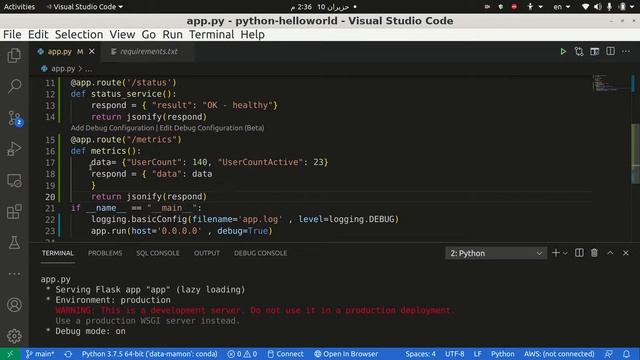Open the Extensions view
The width and height of the screenshot is (640, 360).
click(x=14, y=211)
